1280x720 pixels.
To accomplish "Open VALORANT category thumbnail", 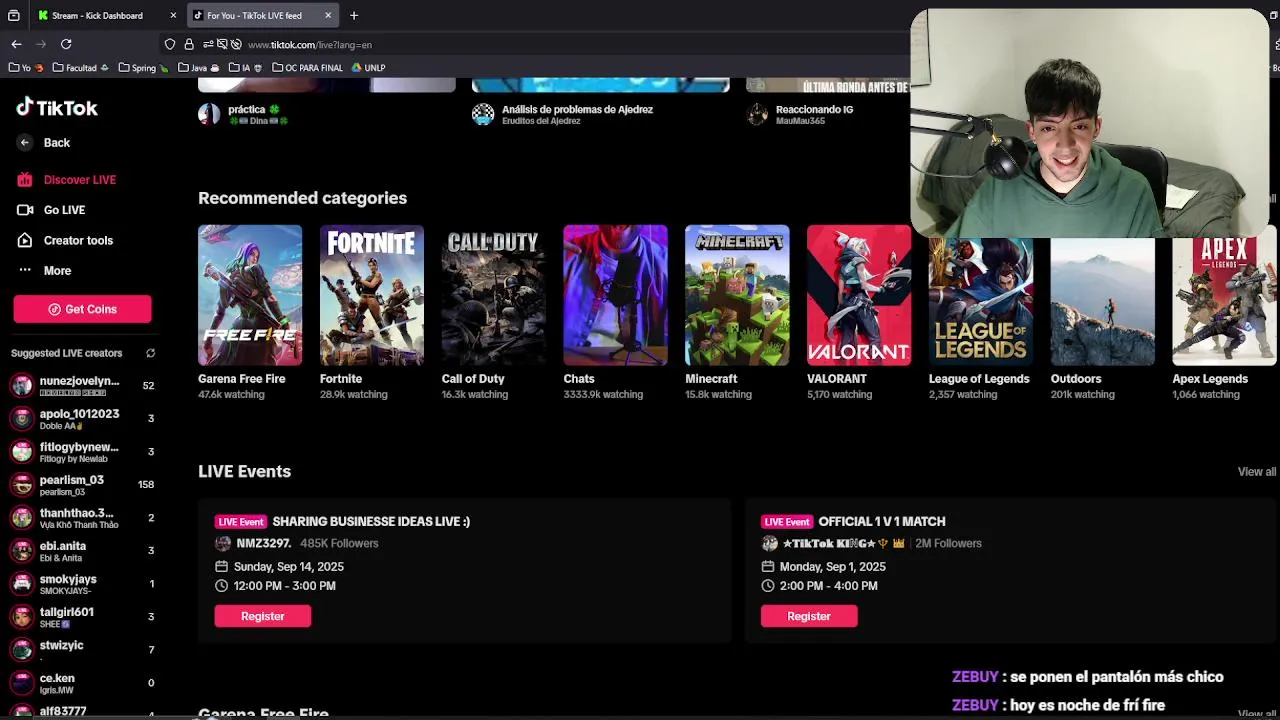I will tap(859, 295).
